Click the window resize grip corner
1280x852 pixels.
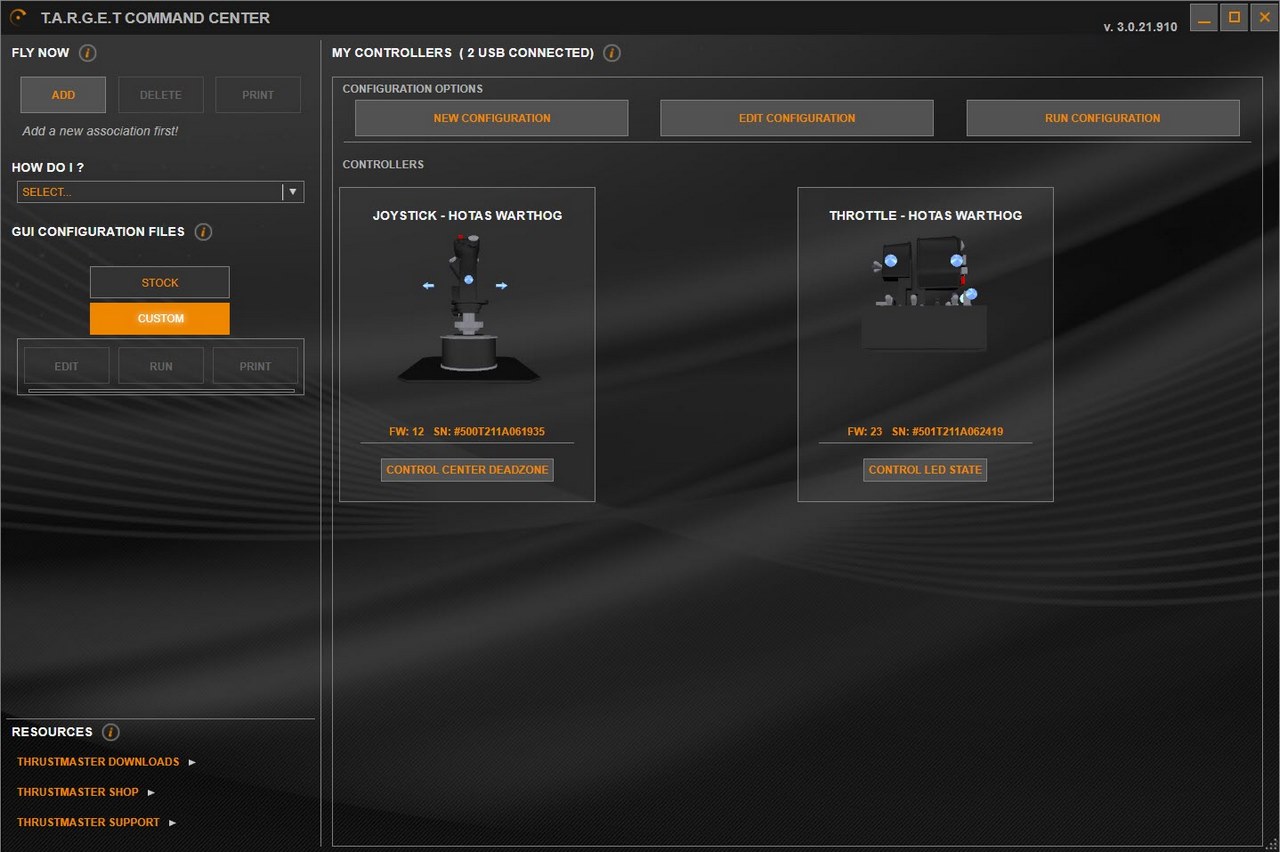tap(1271, 844)
